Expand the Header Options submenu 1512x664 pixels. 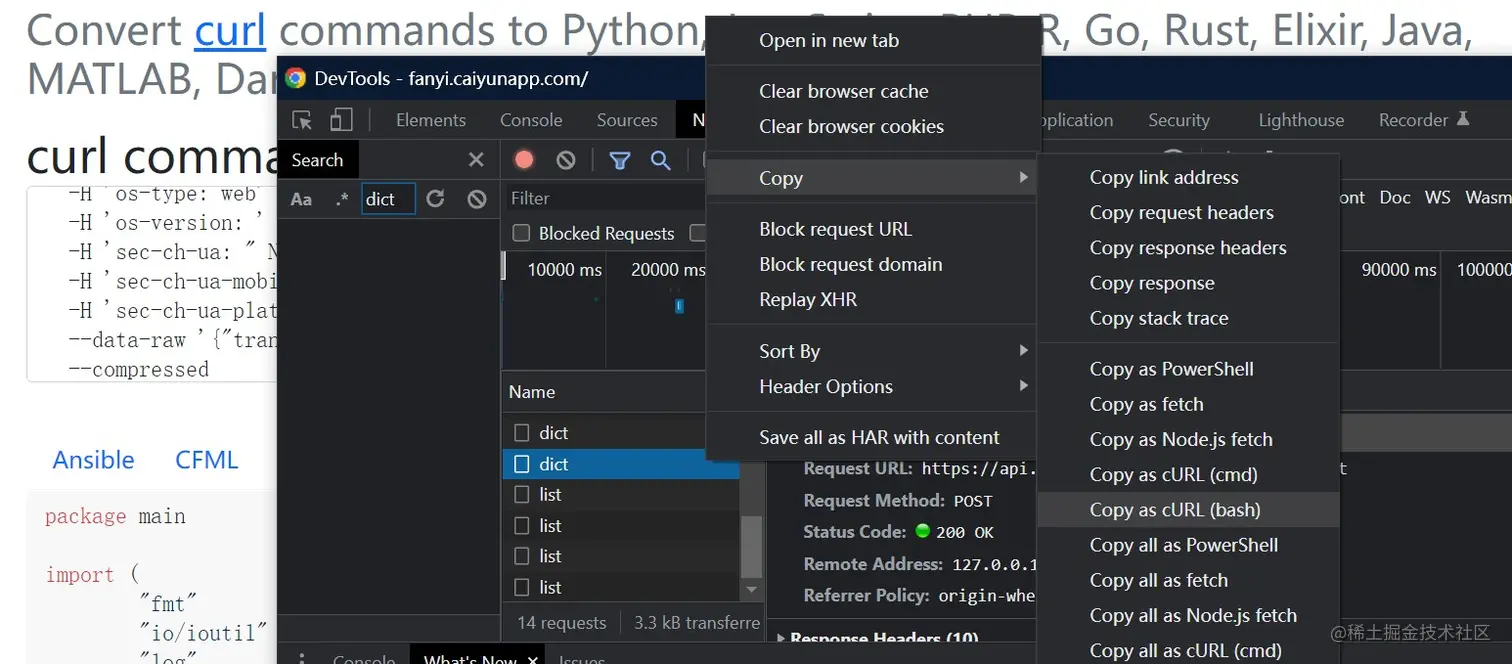873,386
